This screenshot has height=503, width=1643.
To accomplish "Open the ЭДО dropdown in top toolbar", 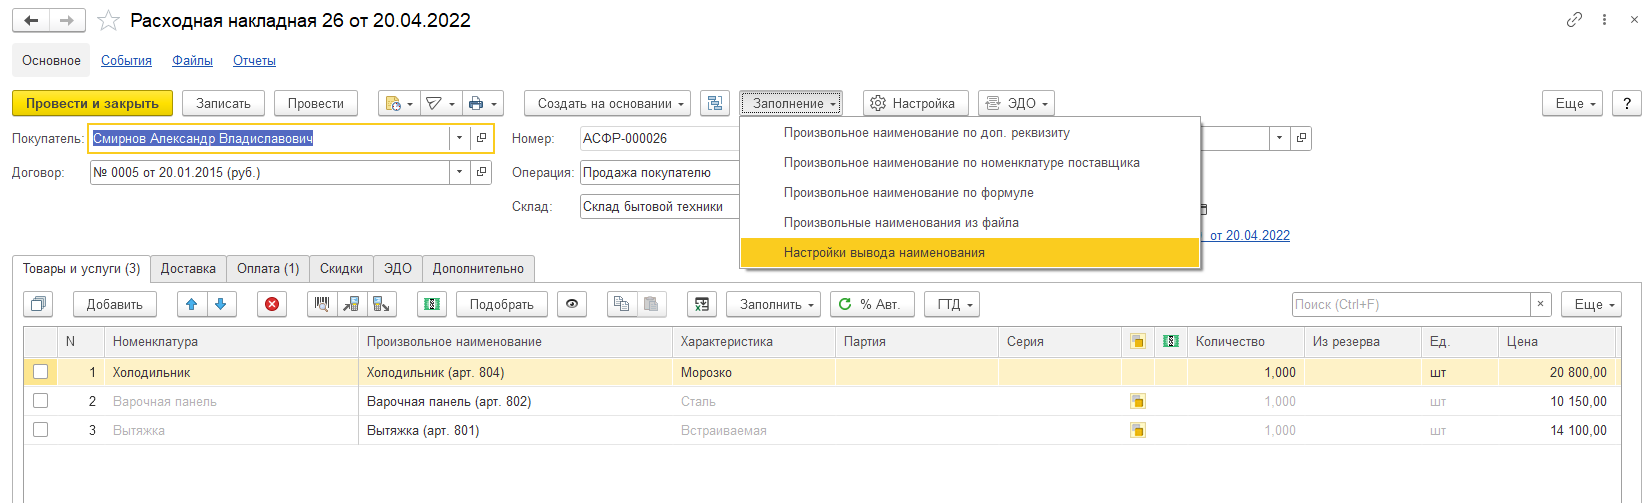I will pyautogui.click(x=1016, y=103).
